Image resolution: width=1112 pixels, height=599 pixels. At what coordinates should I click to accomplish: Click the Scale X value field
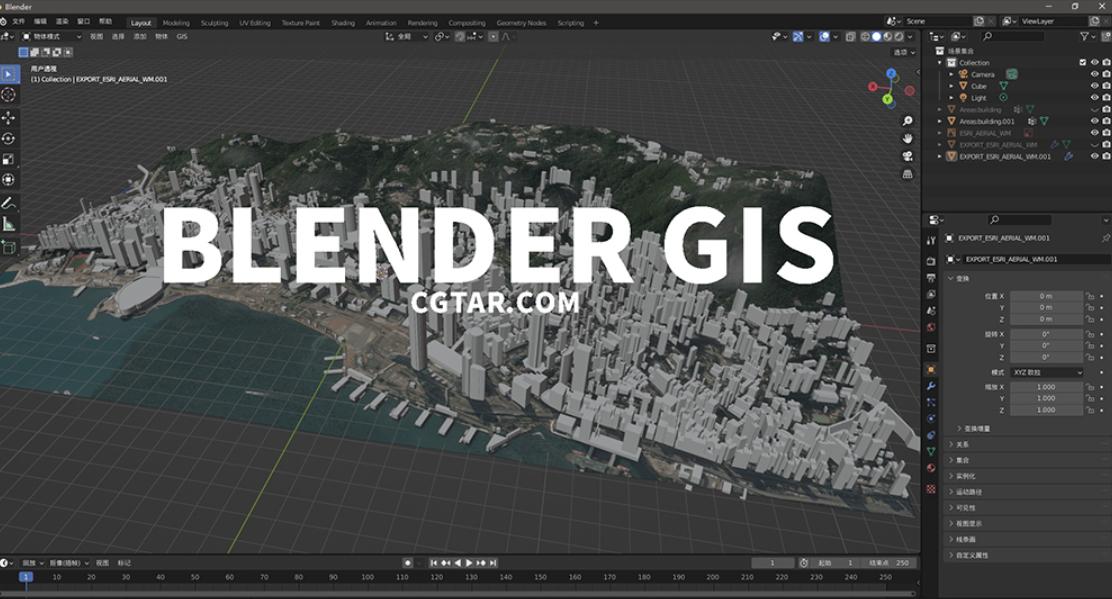(x=1046, y=386)
